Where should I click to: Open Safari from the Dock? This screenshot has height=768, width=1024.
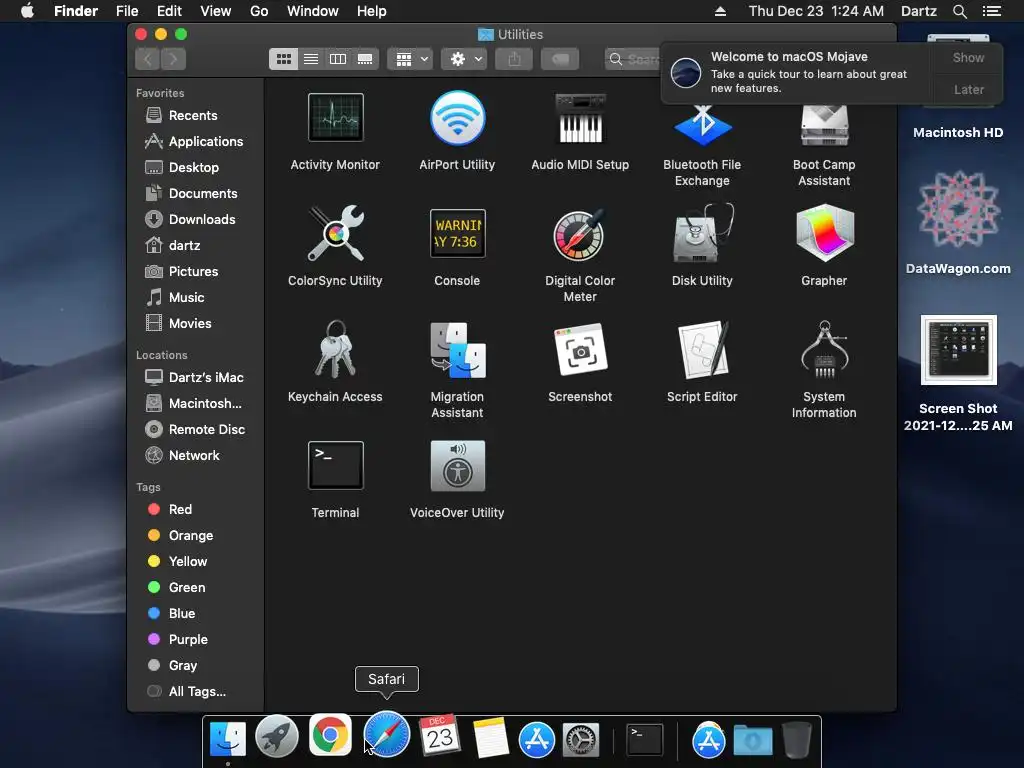coord(387,735)
